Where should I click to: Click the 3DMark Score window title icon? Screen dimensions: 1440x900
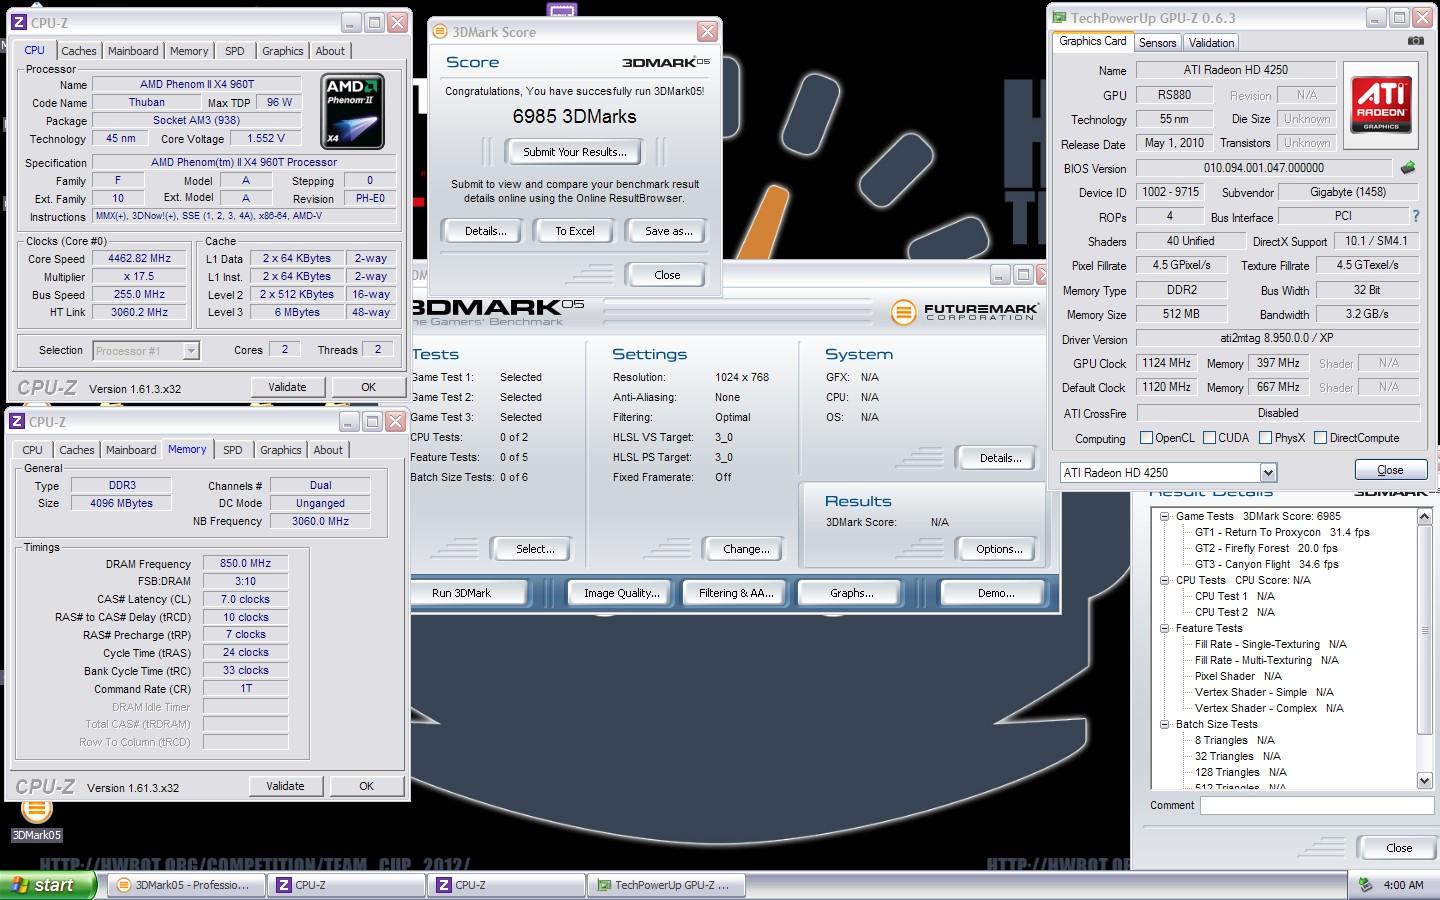440,32
